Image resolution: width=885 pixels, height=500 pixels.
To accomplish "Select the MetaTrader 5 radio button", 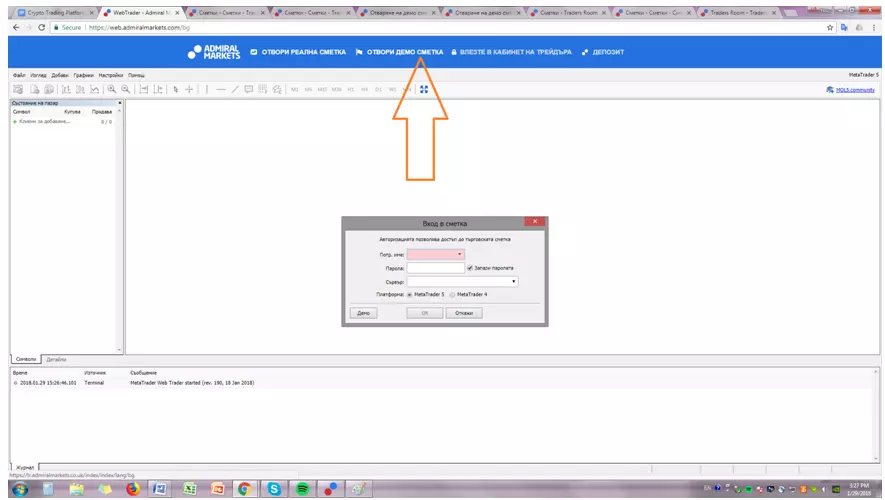I will [409, 295].
